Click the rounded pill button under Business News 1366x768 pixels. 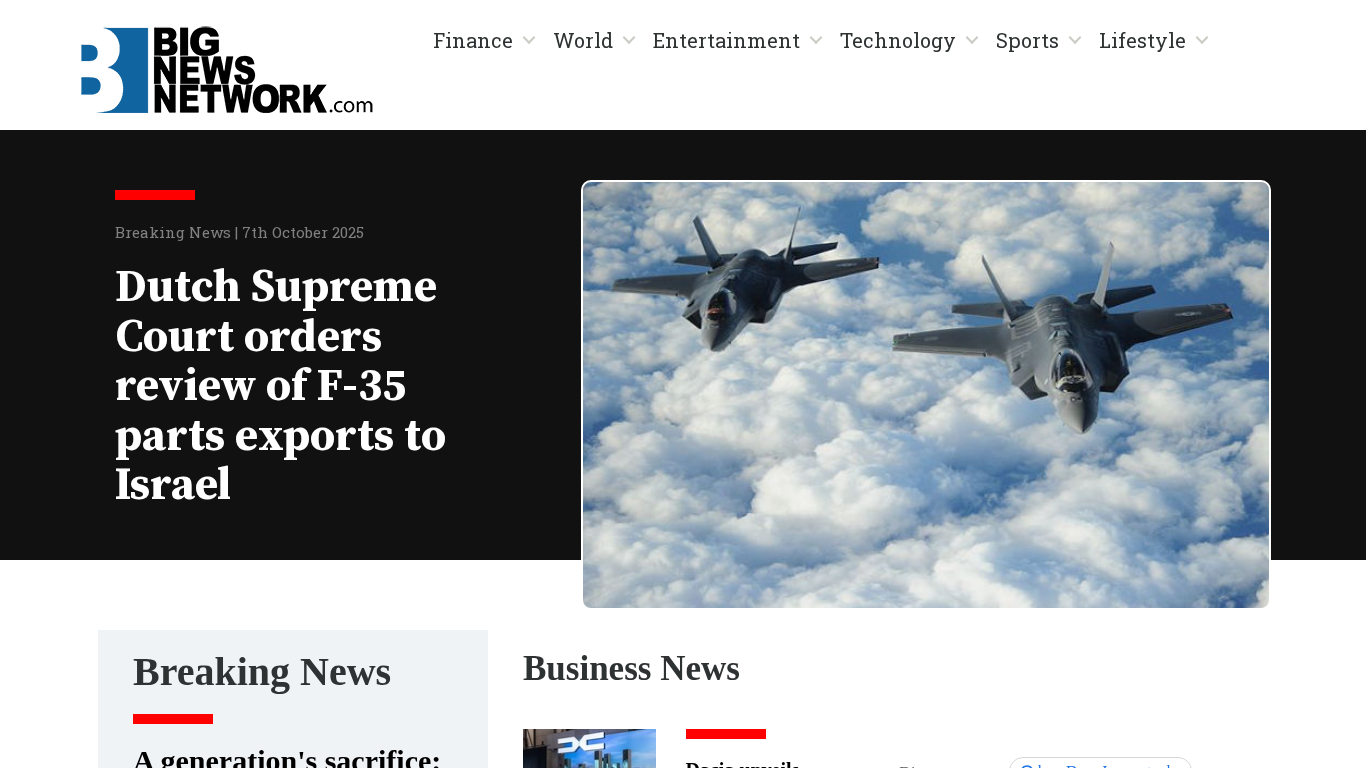click(1100, 763)
